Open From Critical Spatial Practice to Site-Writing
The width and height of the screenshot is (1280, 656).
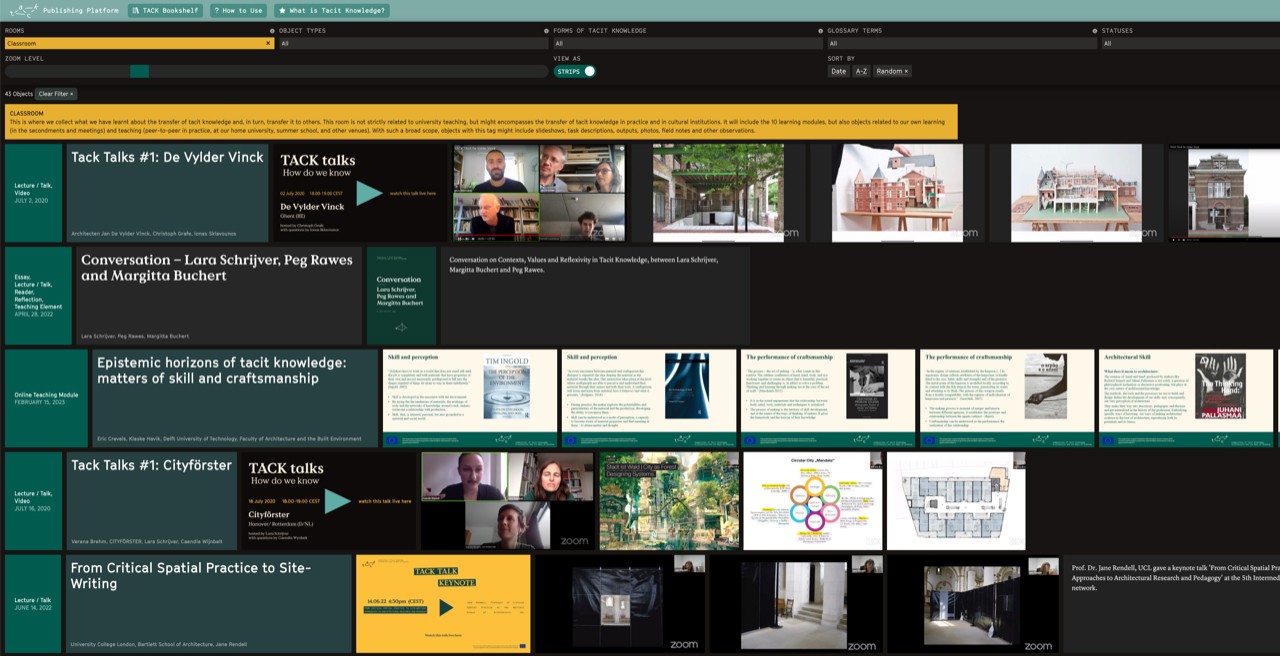191,575
